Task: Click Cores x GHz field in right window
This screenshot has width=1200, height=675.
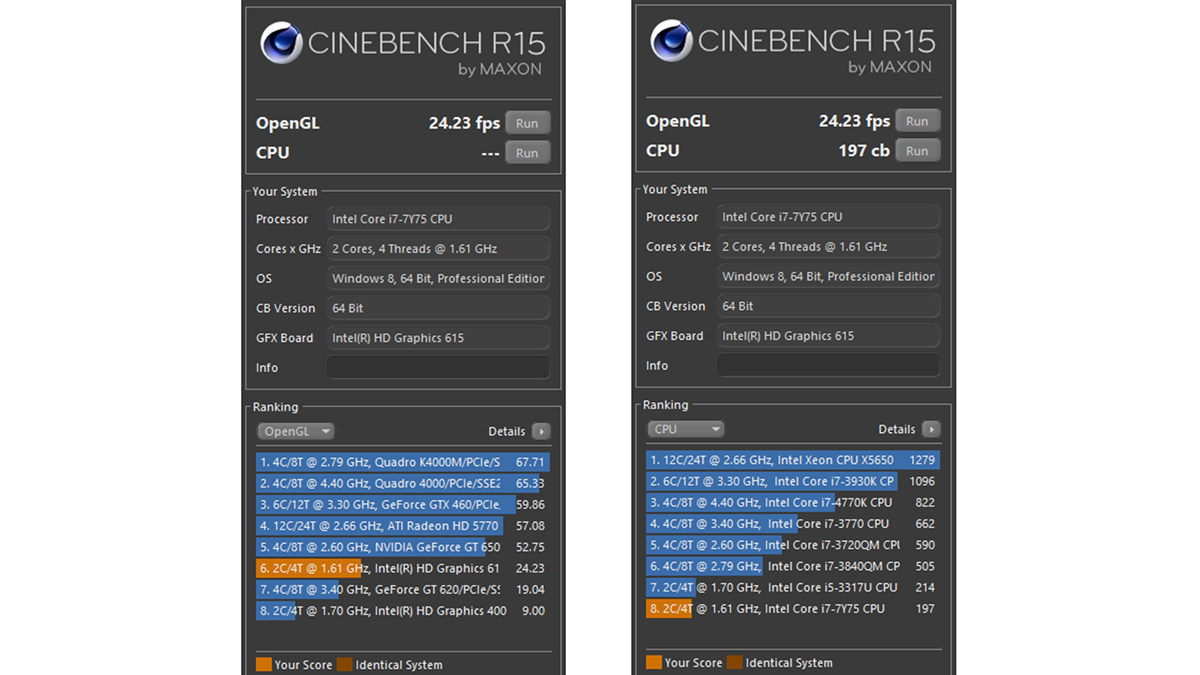Action: (x=828, y=246)
